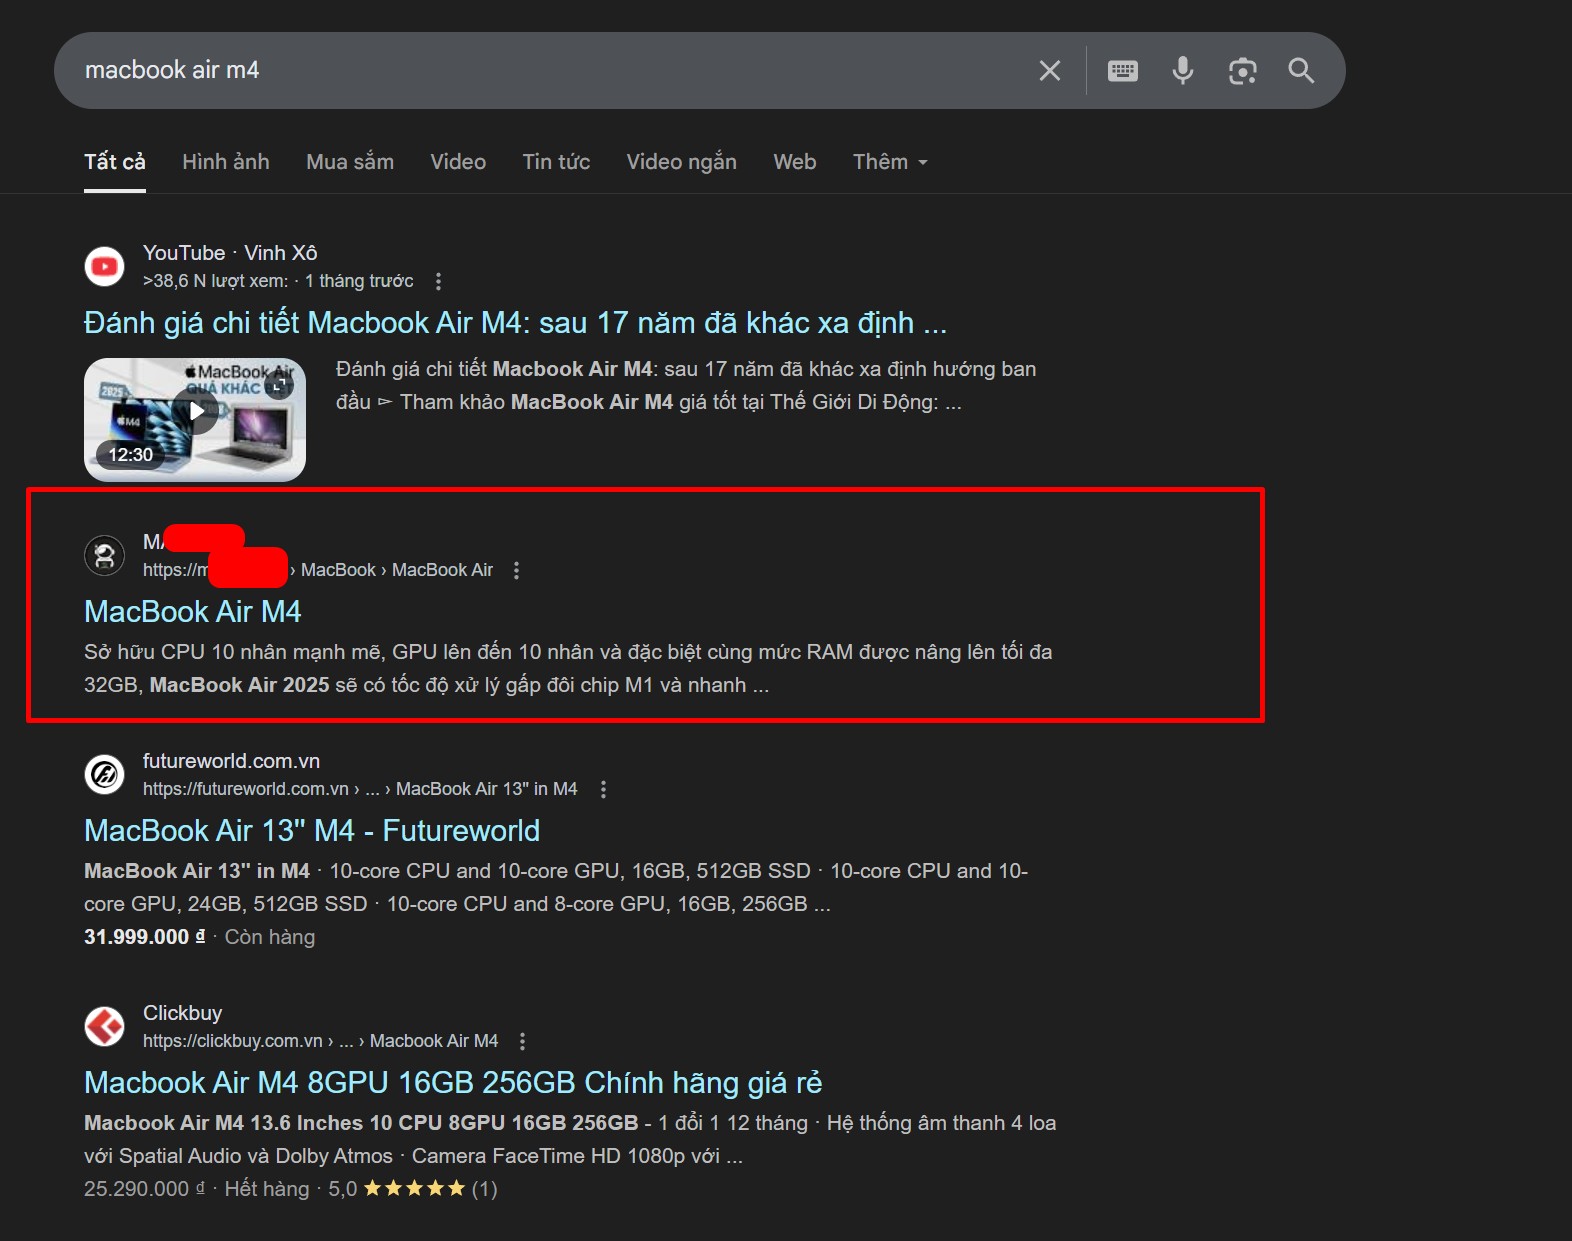
Task: Open Đánh giá chi tiết Macbook Air M4 link
Action: click(x=515, y=323)
